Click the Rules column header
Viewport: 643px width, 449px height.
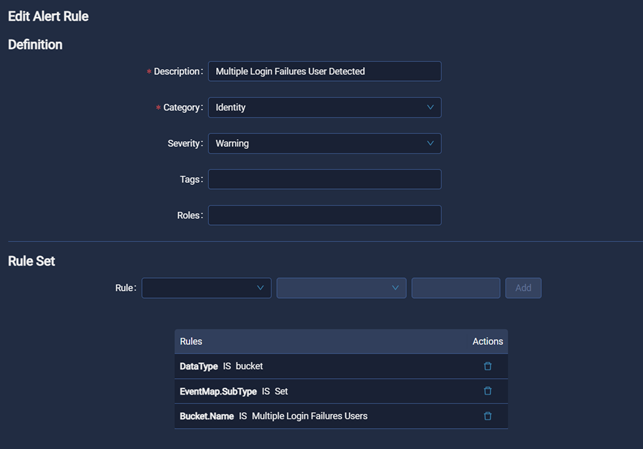[191, 341]
